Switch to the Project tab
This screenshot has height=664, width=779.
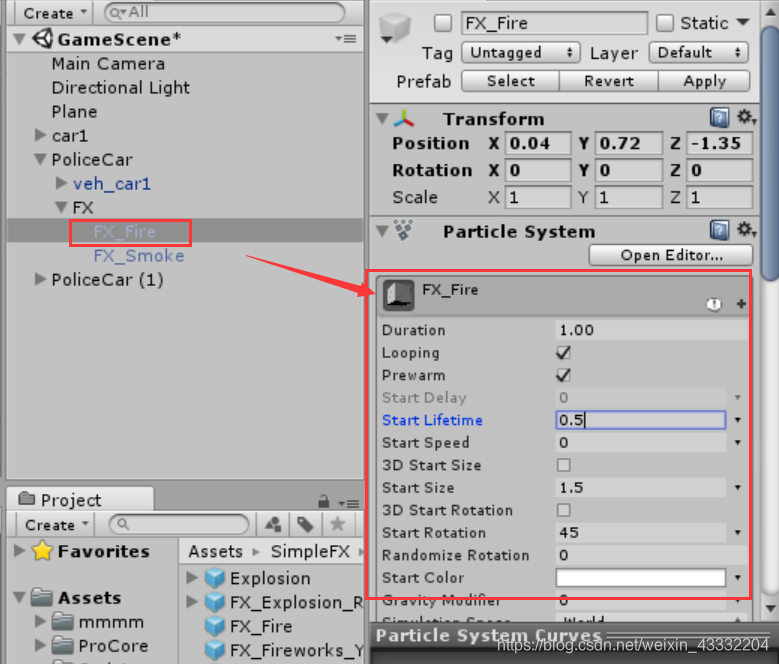coord(80,499)
